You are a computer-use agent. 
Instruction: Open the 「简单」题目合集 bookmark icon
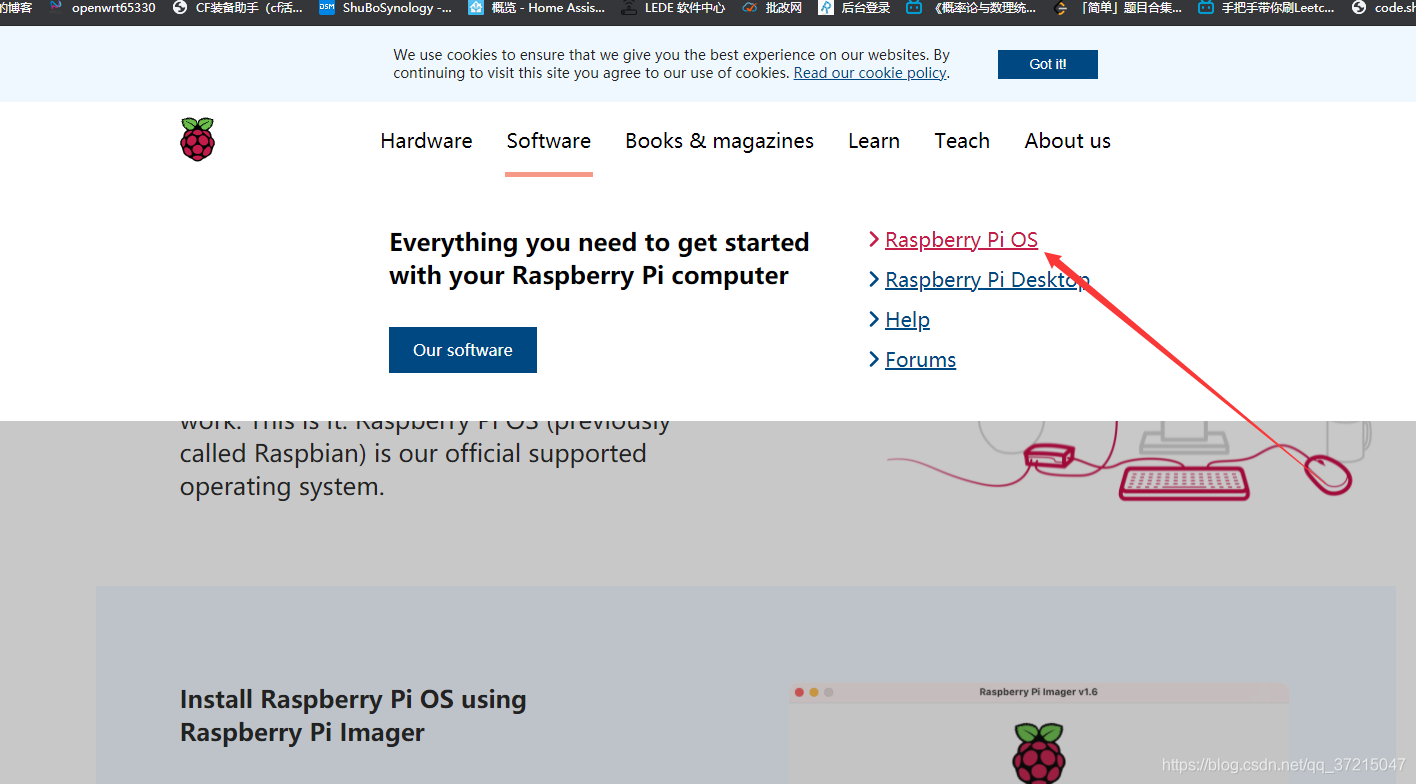pos(1061,7)
